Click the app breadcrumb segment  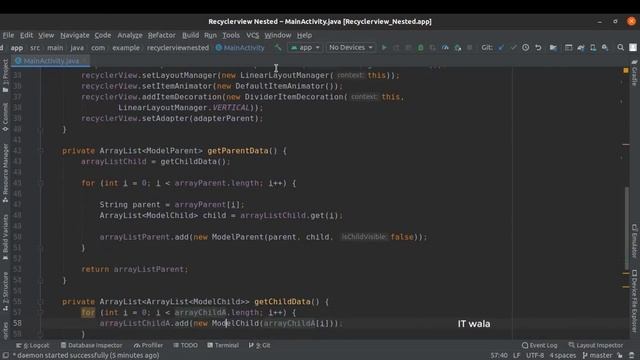point(17,47)
